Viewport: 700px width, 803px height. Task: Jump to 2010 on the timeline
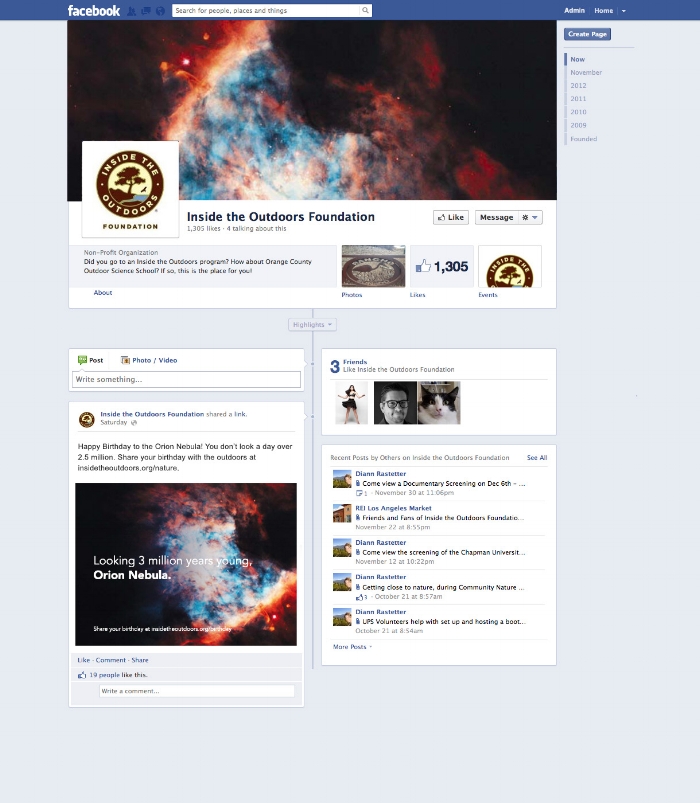pyautogui.click(x=578, y=112)
